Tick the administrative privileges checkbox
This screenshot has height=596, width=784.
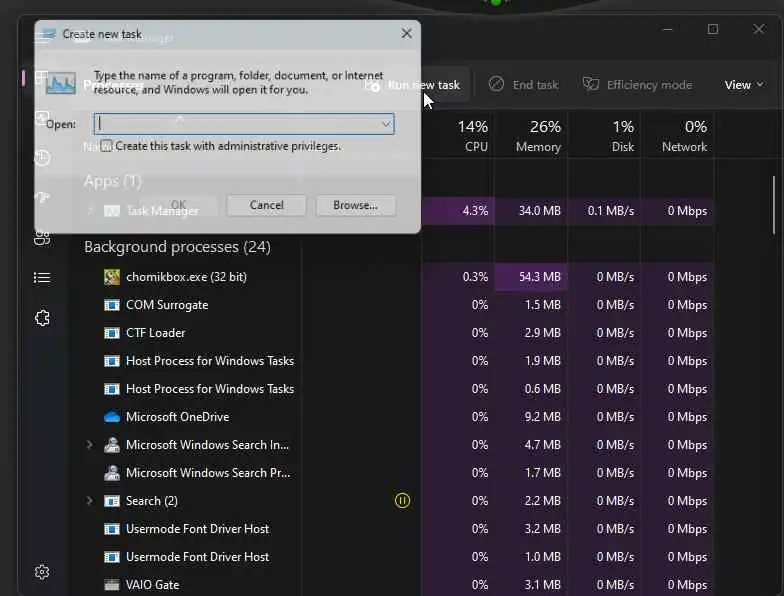click(106, 146)
